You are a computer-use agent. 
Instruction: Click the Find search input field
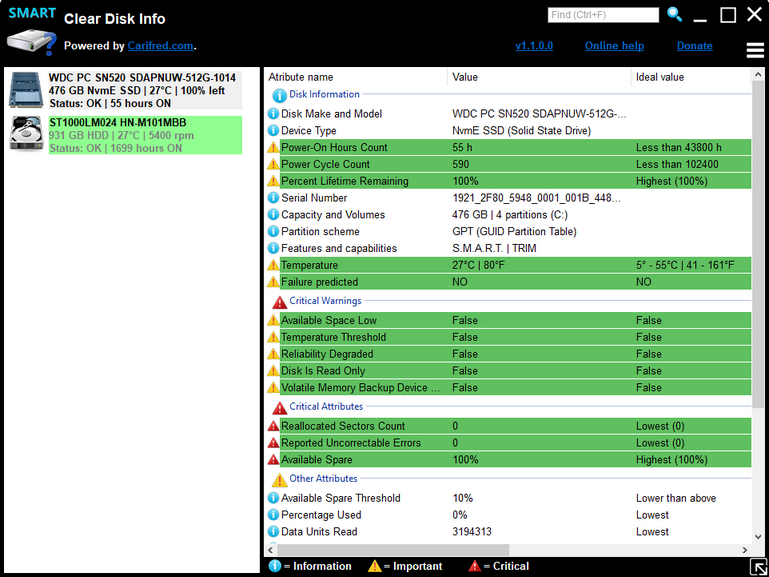(603, 15)
